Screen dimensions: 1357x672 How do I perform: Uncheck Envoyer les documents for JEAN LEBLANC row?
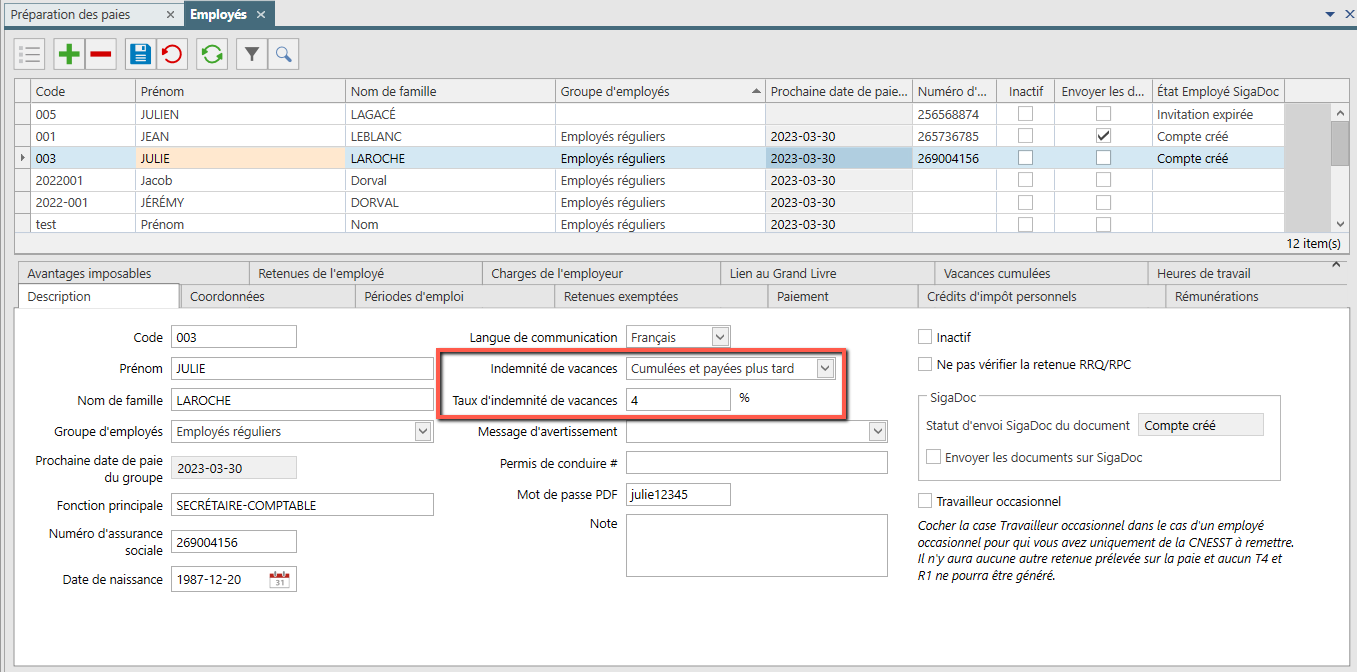(1103, 136)
